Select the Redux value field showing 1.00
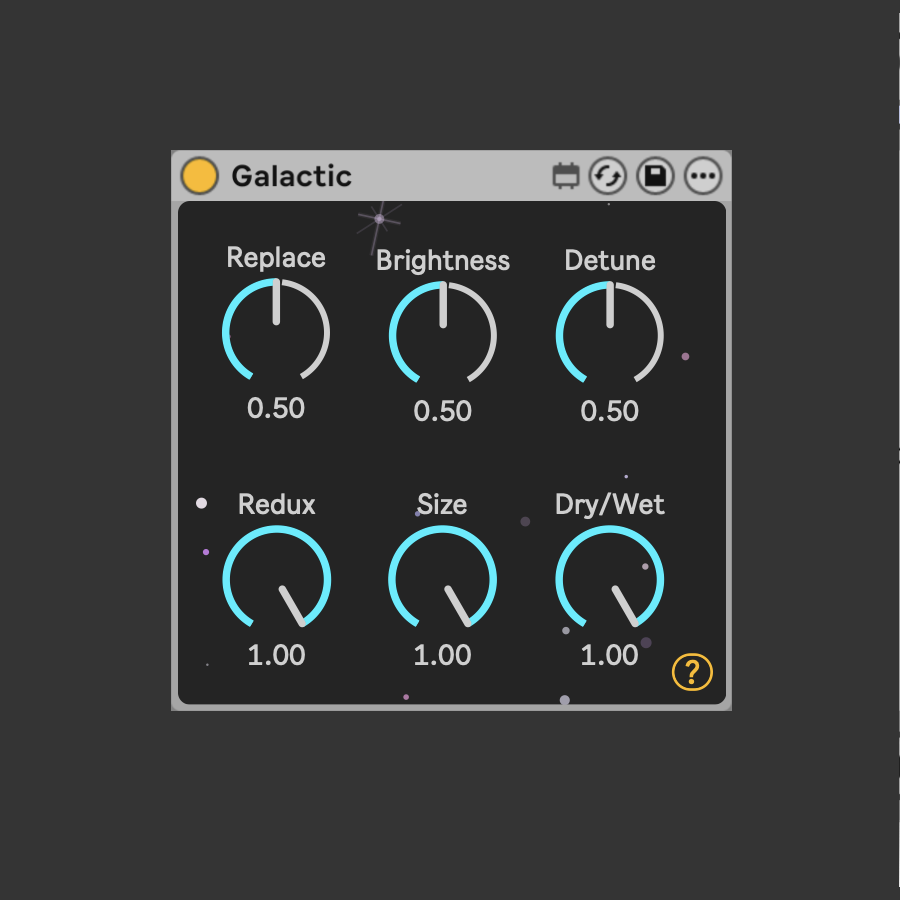 pos(276,655)
